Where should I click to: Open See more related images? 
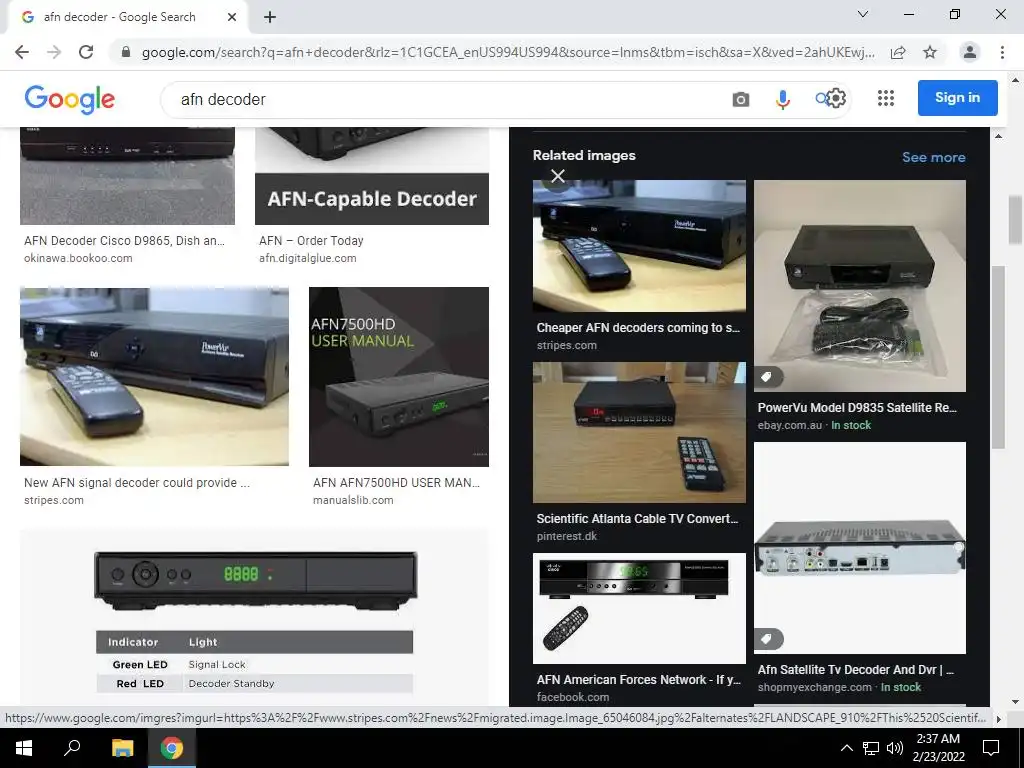[933, 157]
